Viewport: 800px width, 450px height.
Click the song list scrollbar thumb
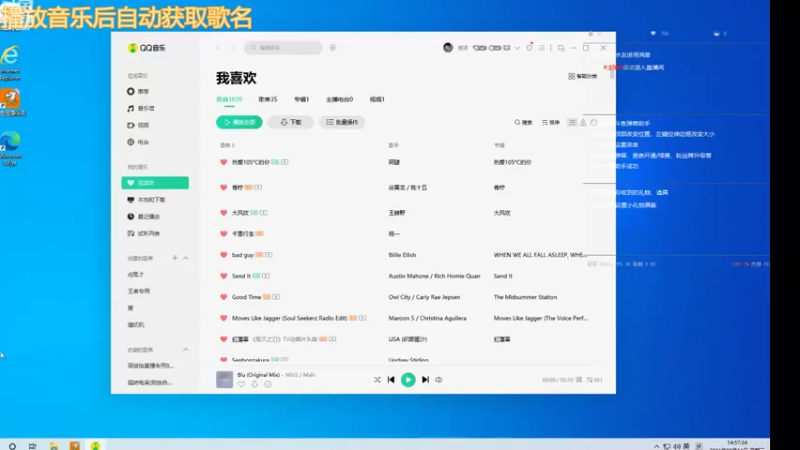pyautogui.click(x=611, y=73)
